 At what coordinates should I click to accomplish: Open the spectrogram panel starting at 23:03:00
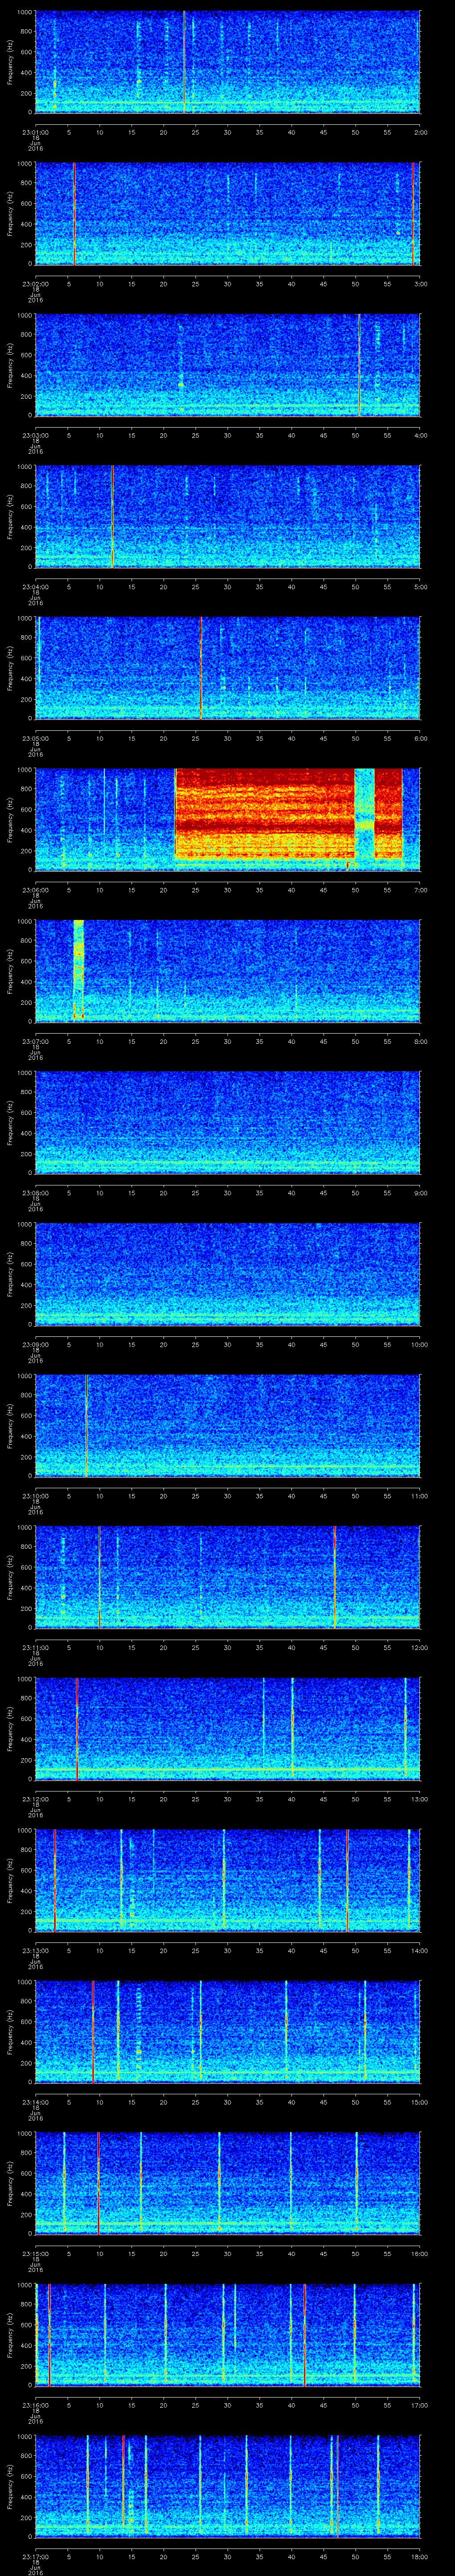point(227,365)
